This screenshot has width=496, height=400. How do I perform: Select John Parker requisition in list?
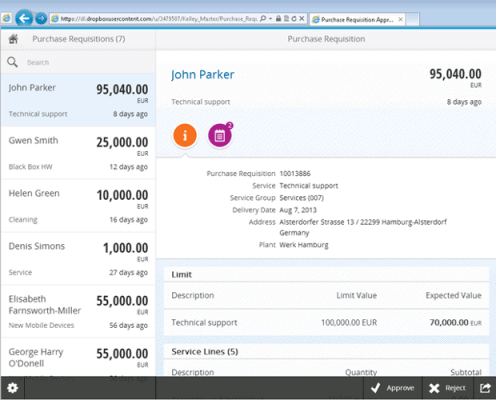click(78, 100)
